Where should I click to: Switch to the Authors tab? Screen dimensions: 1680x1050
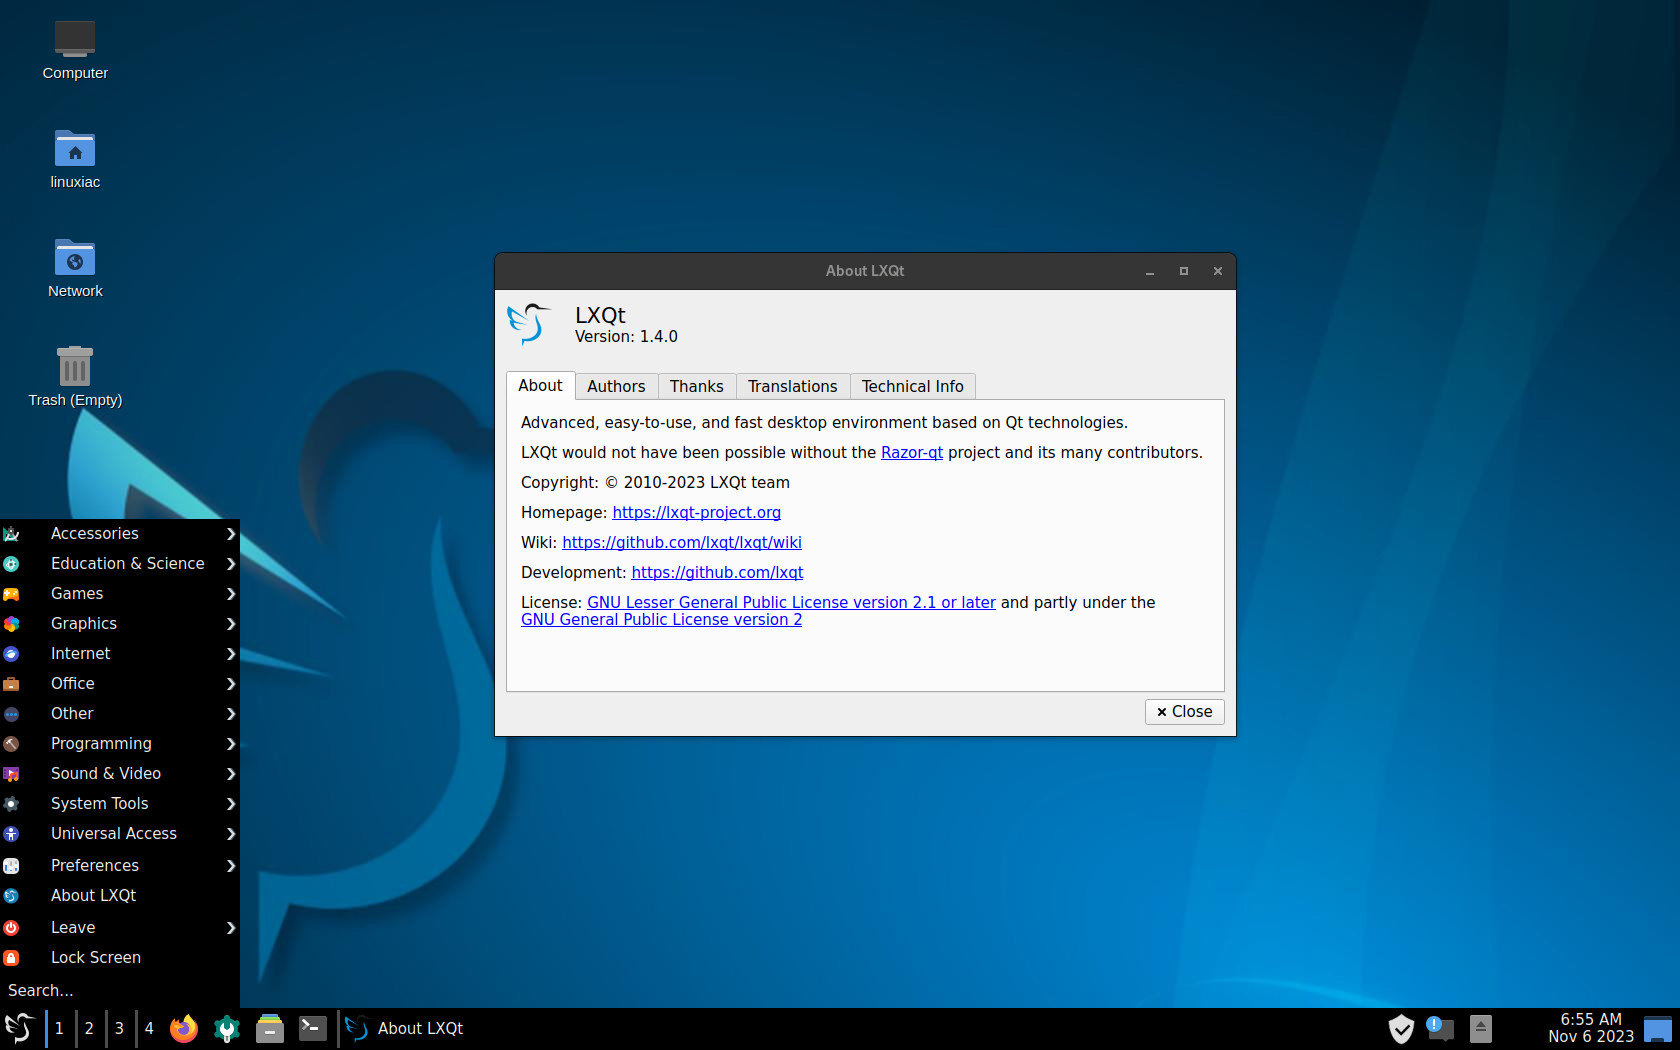click(x=616, y=387)
